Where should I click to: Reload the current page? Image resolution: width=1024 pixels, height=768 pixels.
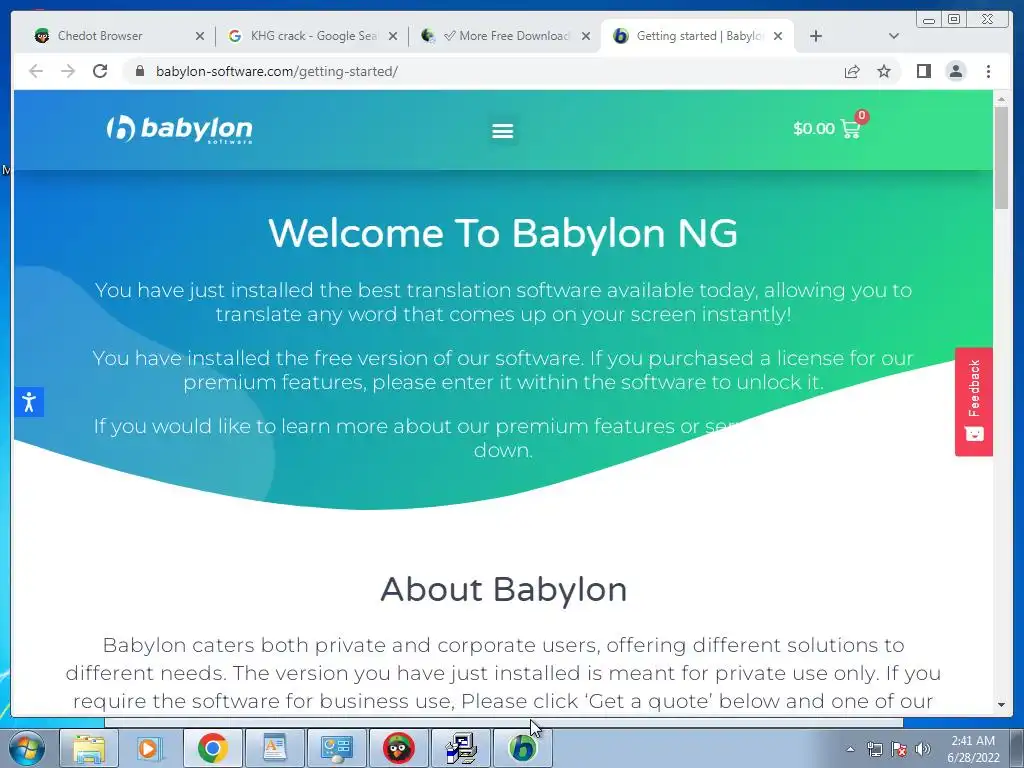click(x=100, y=71)
